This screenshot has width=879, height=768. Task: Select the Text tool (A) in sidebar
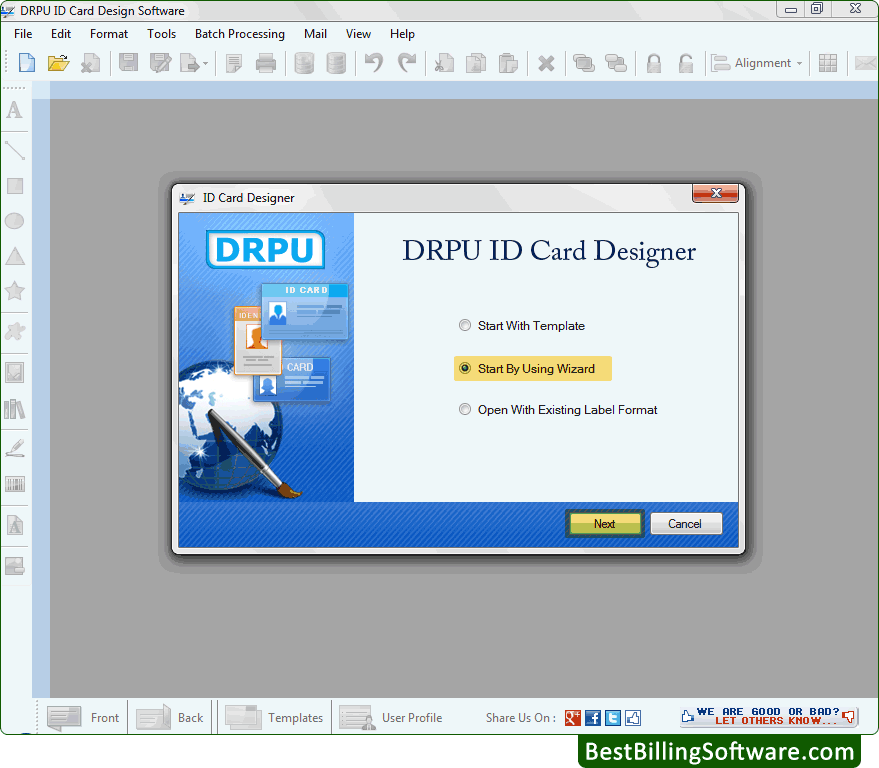(15, 110)
